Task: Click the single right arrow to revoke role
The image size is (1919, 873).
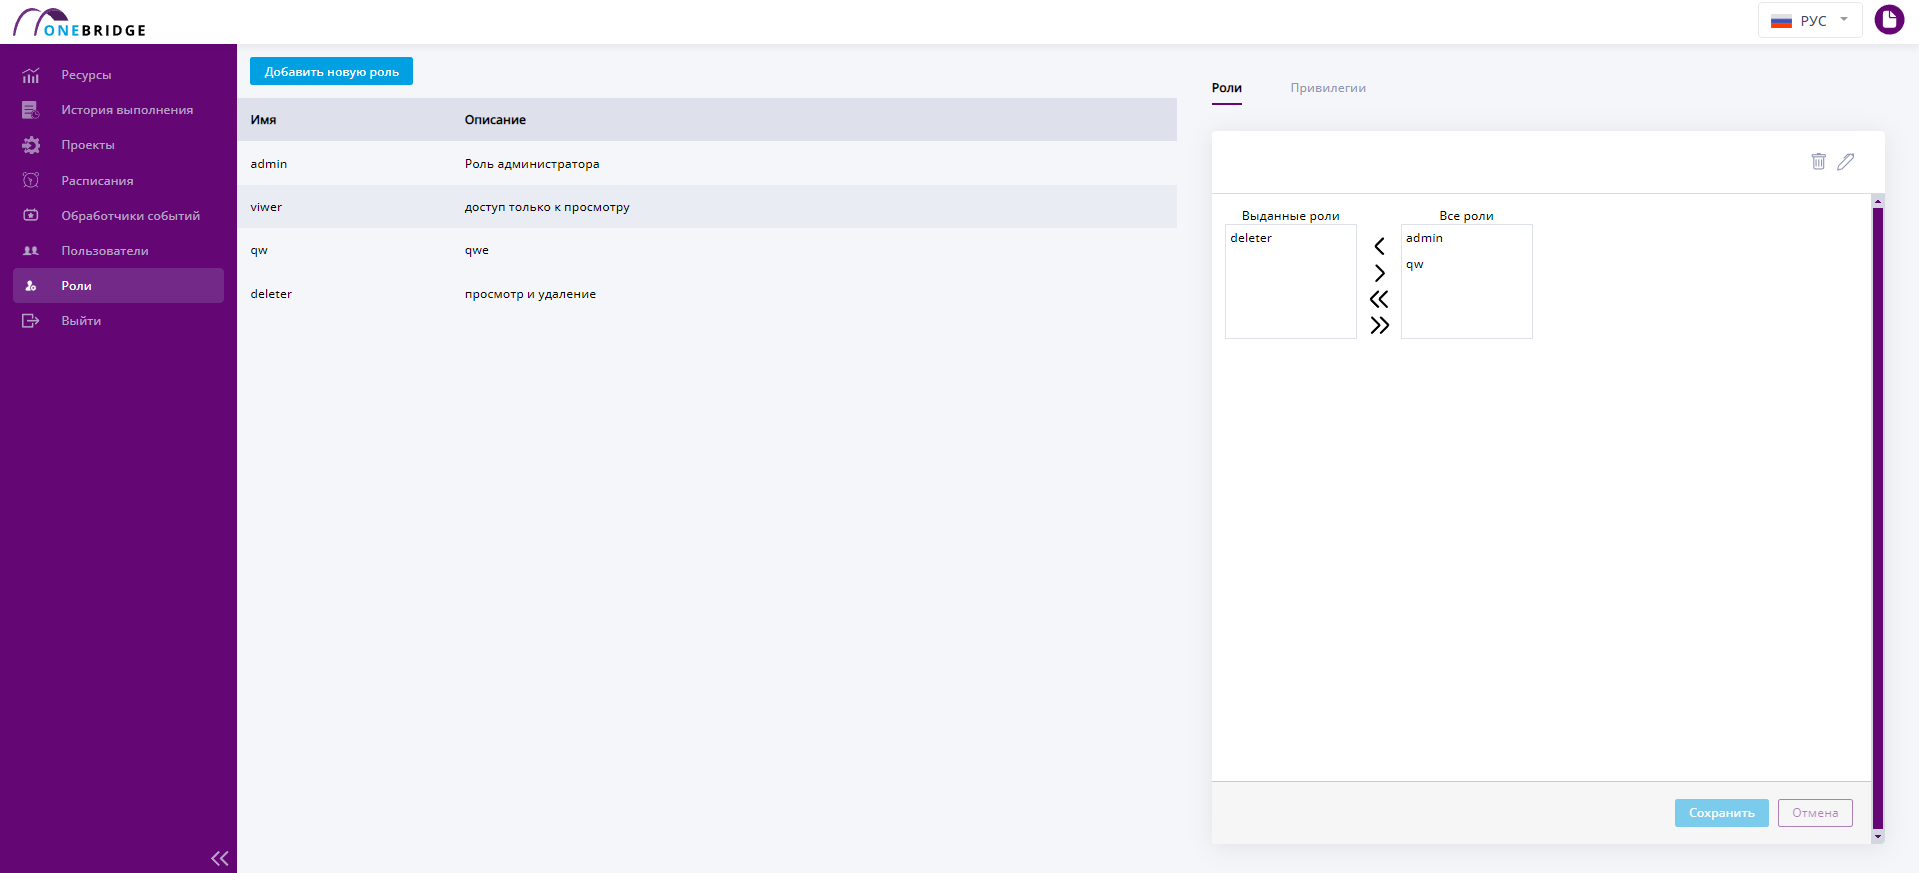Action: point(1379,273)
